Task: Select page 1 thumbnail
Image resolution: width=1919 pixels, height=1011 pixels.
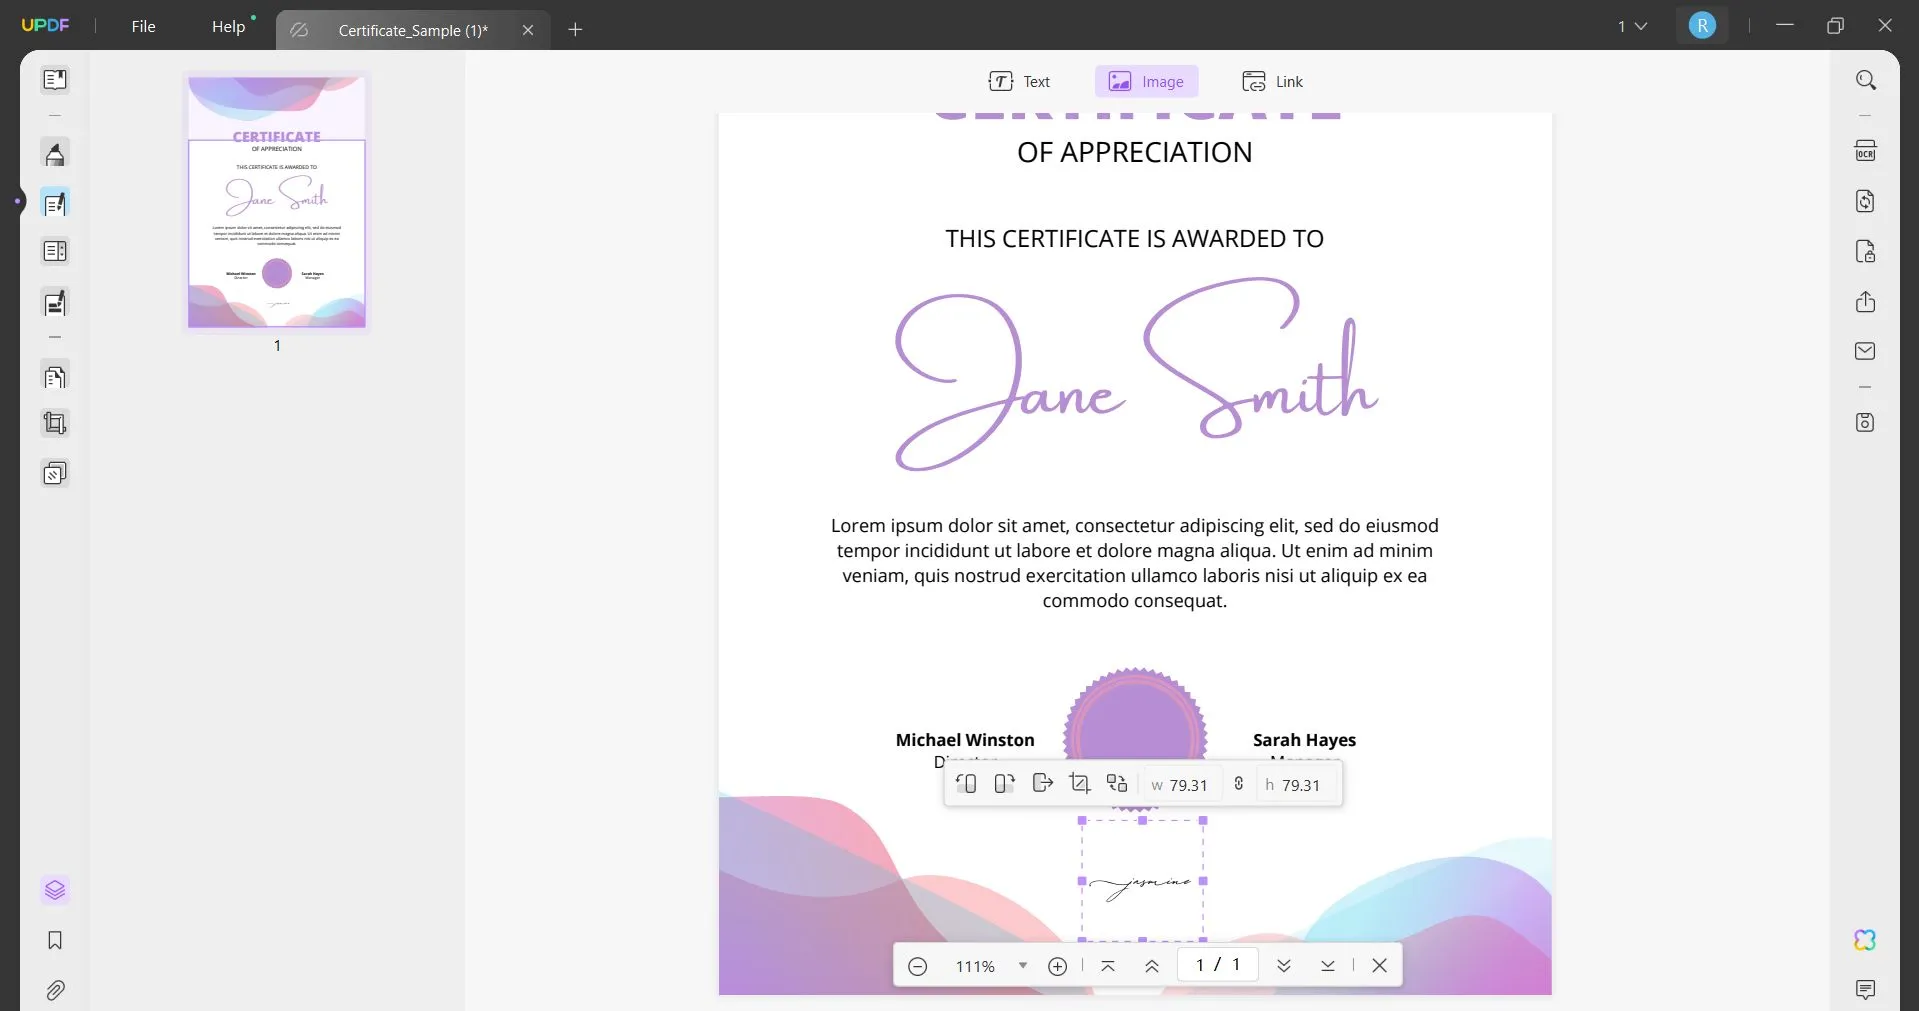Action: coord(277,202)
